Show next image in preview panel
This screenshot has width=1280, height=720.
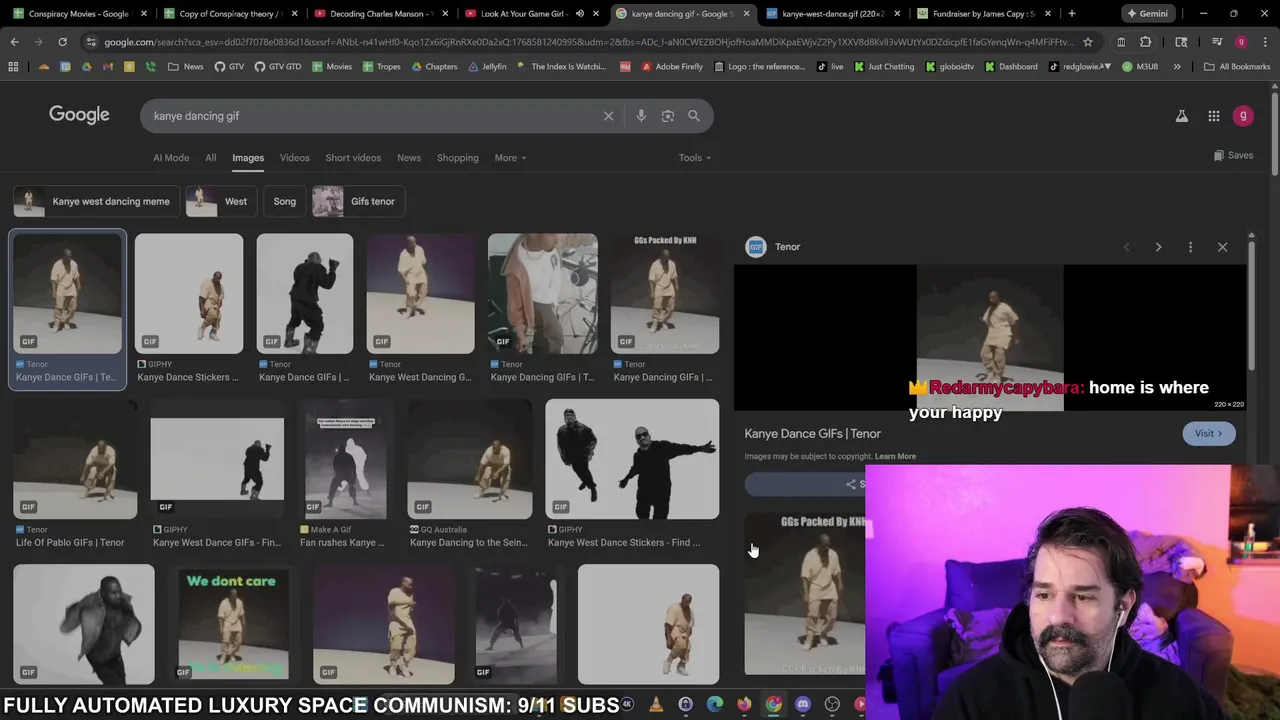tap(1158, 247)
